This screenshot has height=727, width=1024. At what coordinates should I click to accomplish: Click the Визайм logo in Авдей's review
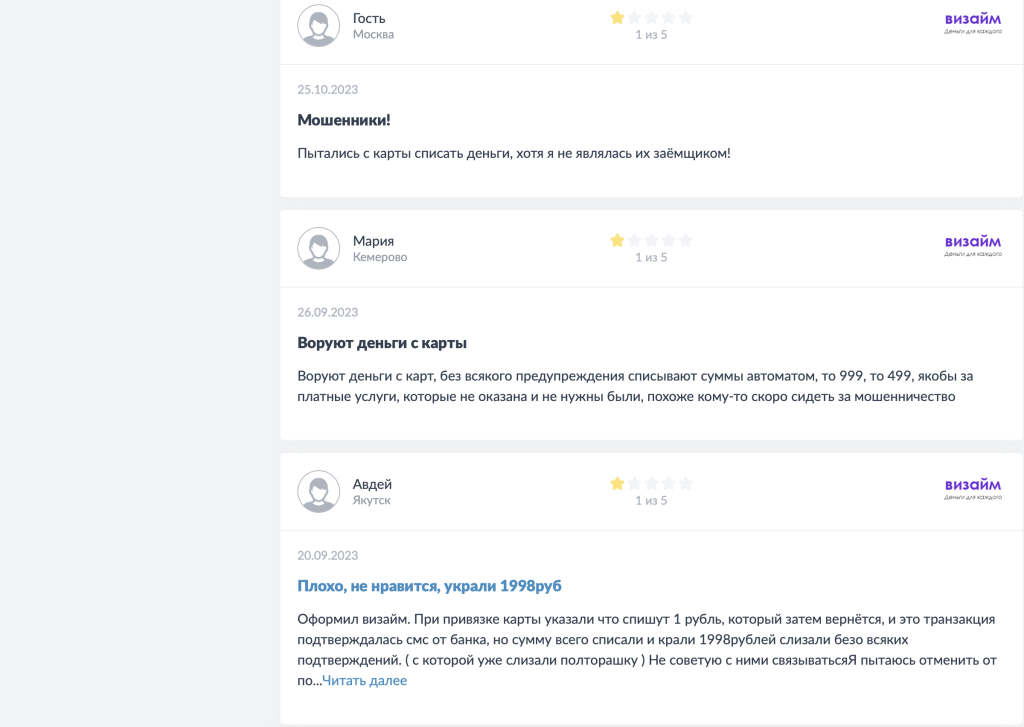[x=972, y=488]
